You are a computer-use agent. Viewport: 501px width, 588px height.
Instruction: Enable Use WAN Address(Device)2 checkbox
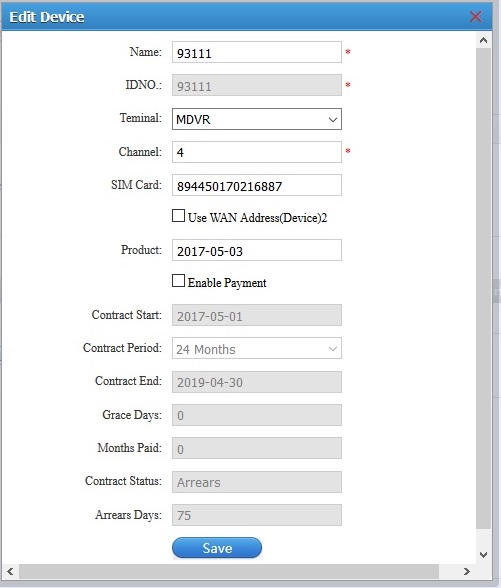[178, 216]
